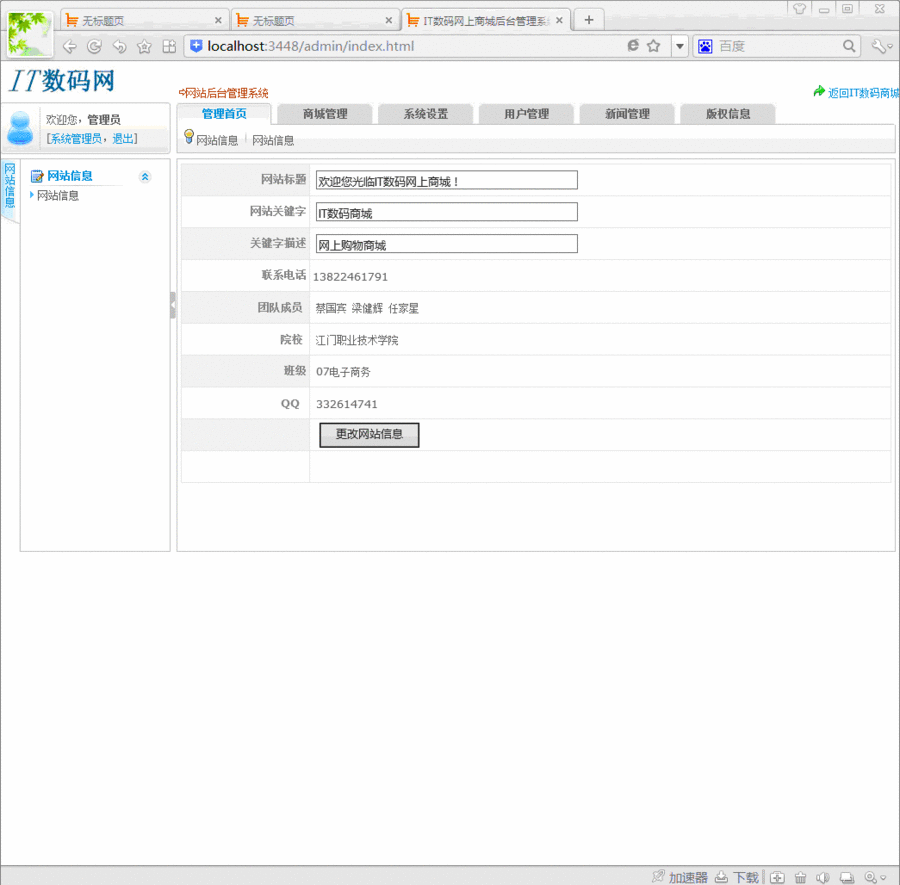This screenshot has height=885, width=900.
Task: Click the status bar window/screen icon
Action: pos(847,877)
